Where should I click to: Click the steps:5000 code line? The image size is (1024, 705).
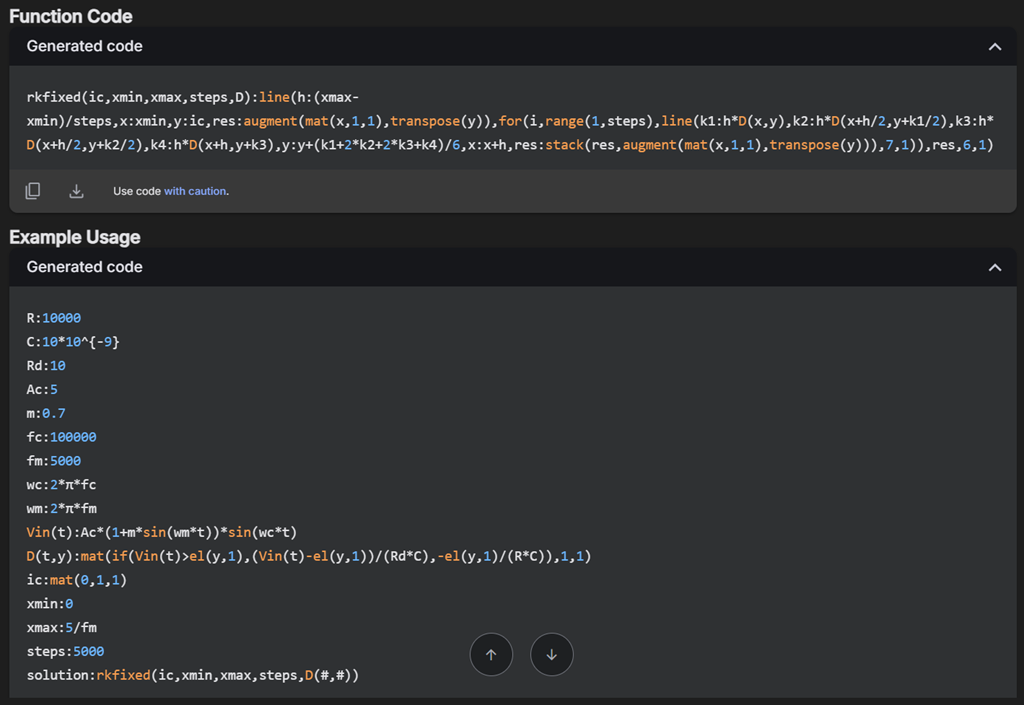pos(65,652)
